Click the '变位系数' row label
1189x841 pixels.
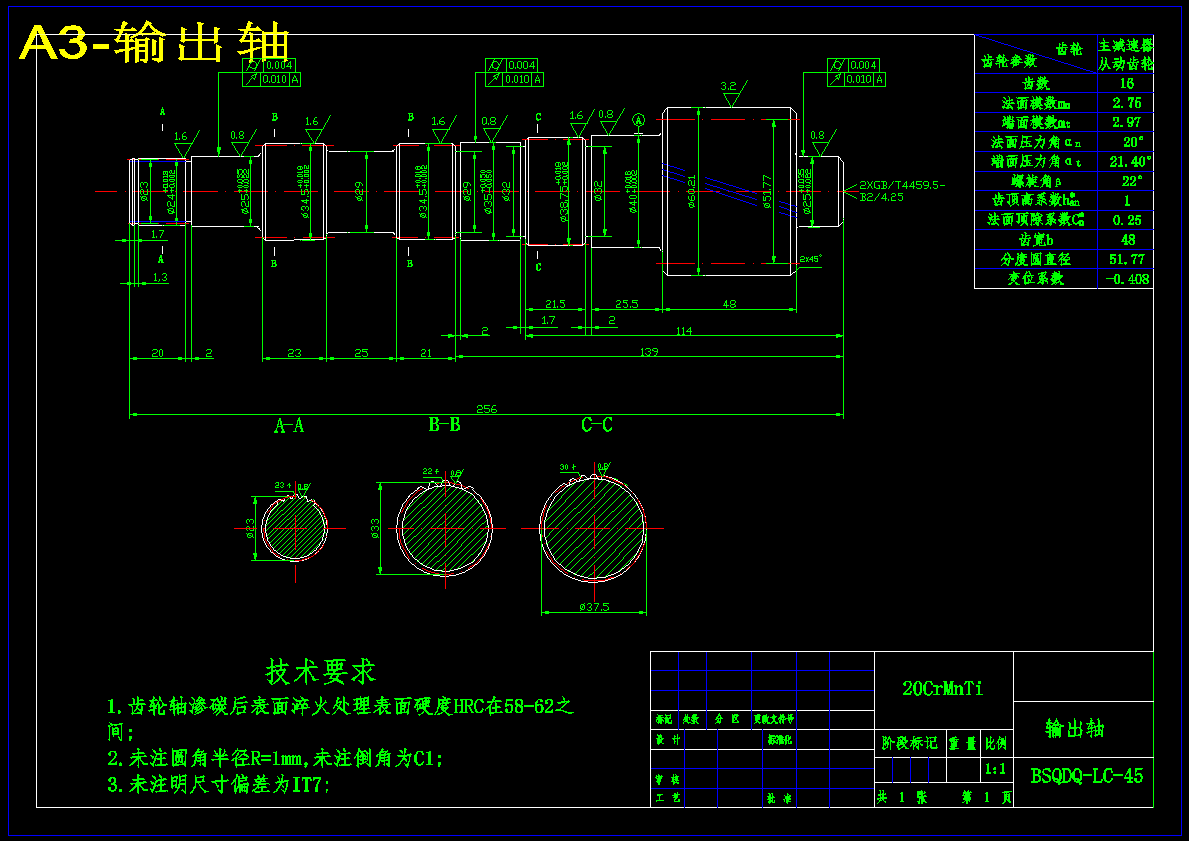1036,278
